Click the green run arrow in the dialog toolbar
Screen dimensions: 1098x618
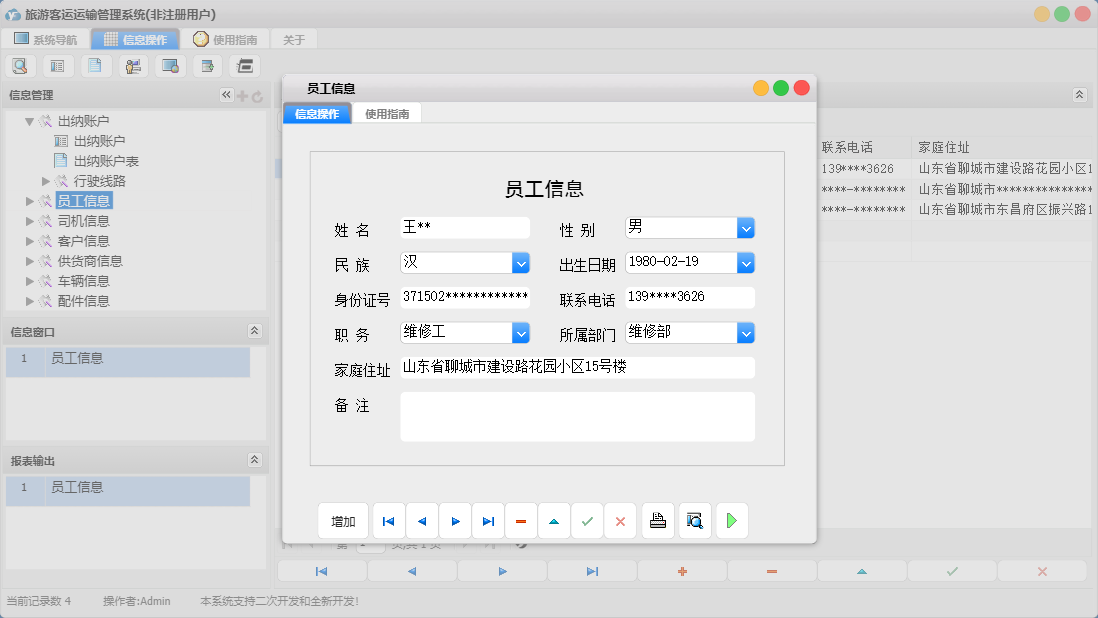[x=732, y=520]
